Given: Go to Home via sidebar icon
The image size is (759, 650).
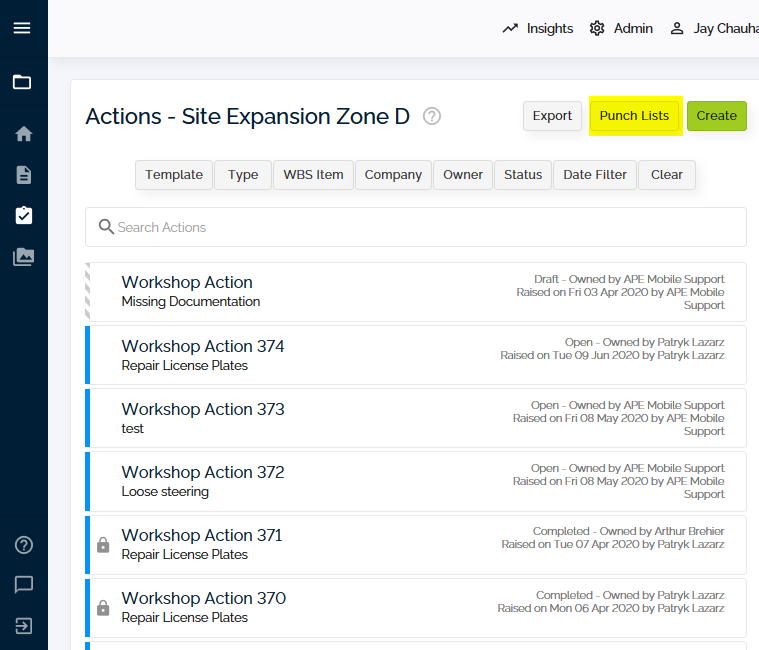Looking at the screenshot, I should (23, 134).
